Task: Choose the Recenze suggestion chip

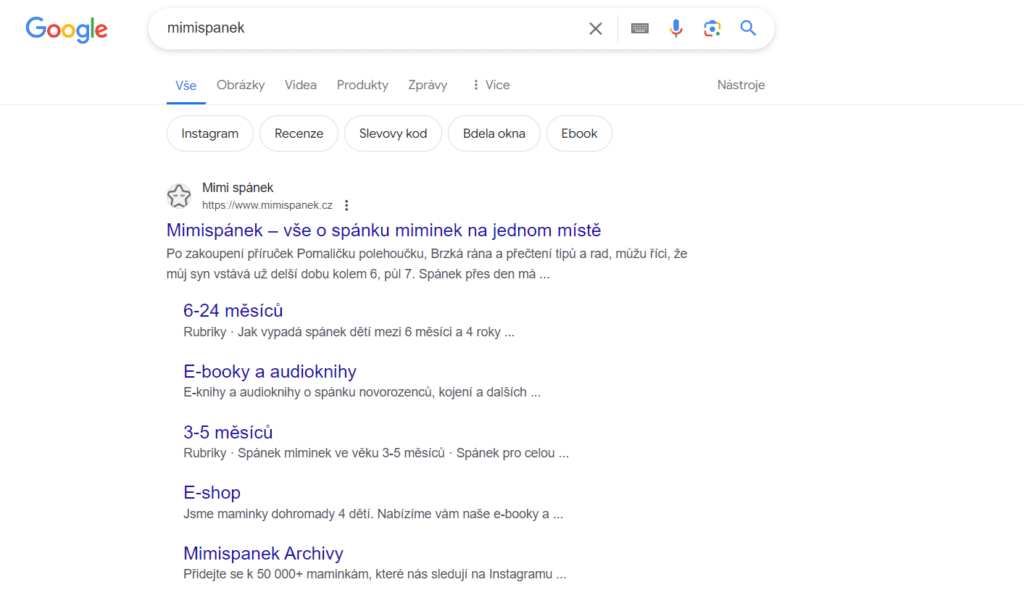Action: pos(298,133)
